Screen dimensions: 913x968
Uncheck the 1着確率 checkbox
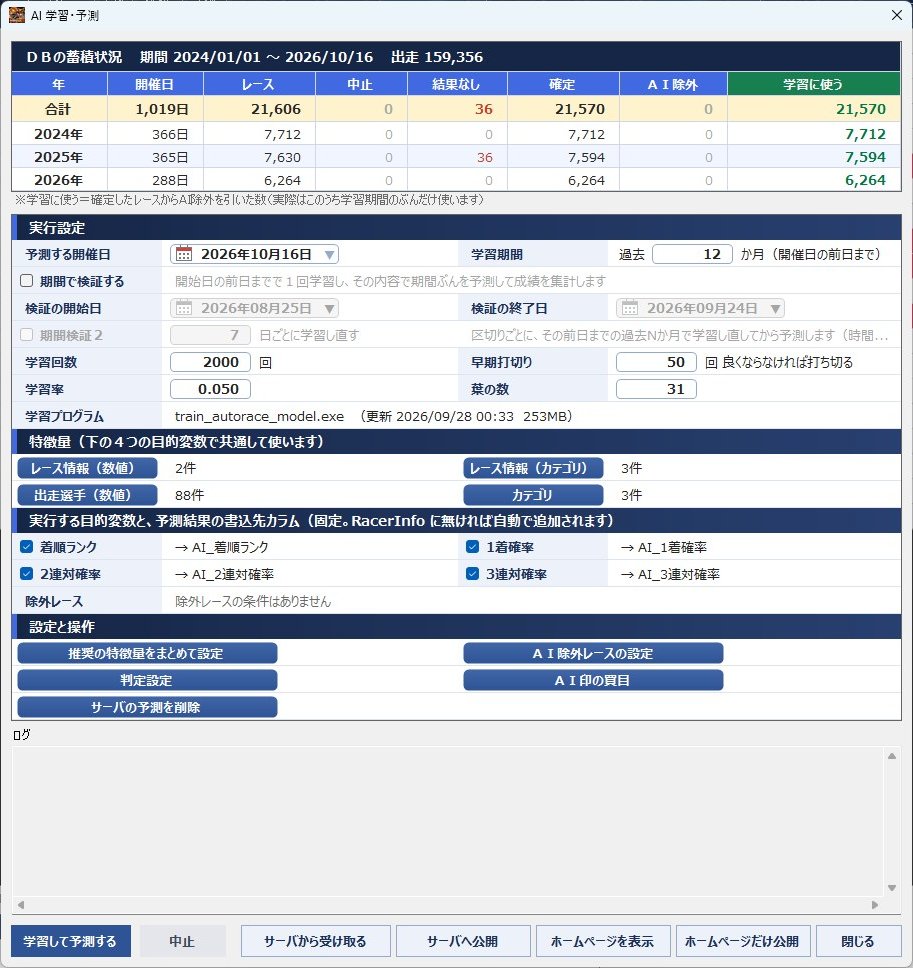click(472, 547)
